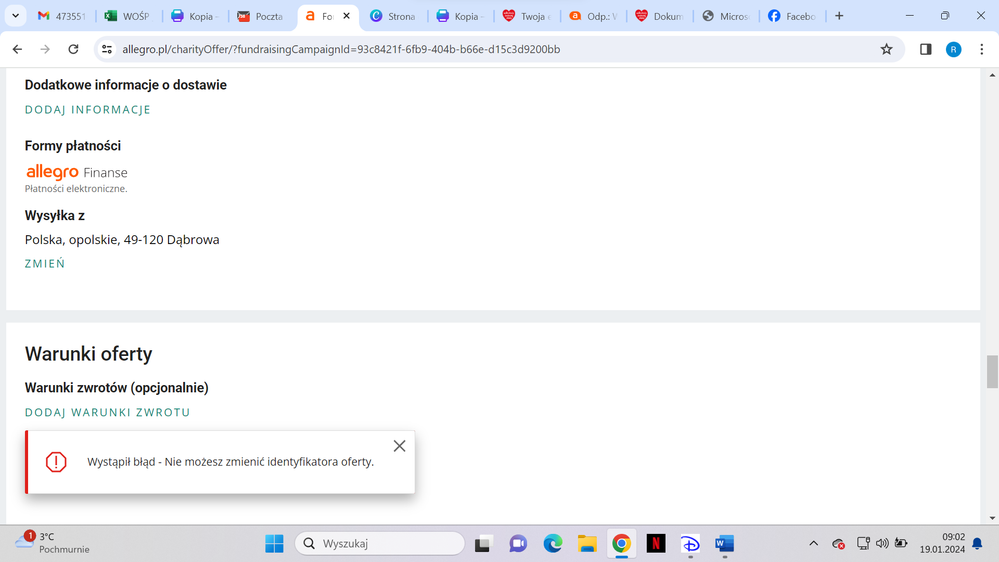999x562 pixels.
Task: Open the tab search dropdown
Action: pyautogui.click(x=15, y=16)
